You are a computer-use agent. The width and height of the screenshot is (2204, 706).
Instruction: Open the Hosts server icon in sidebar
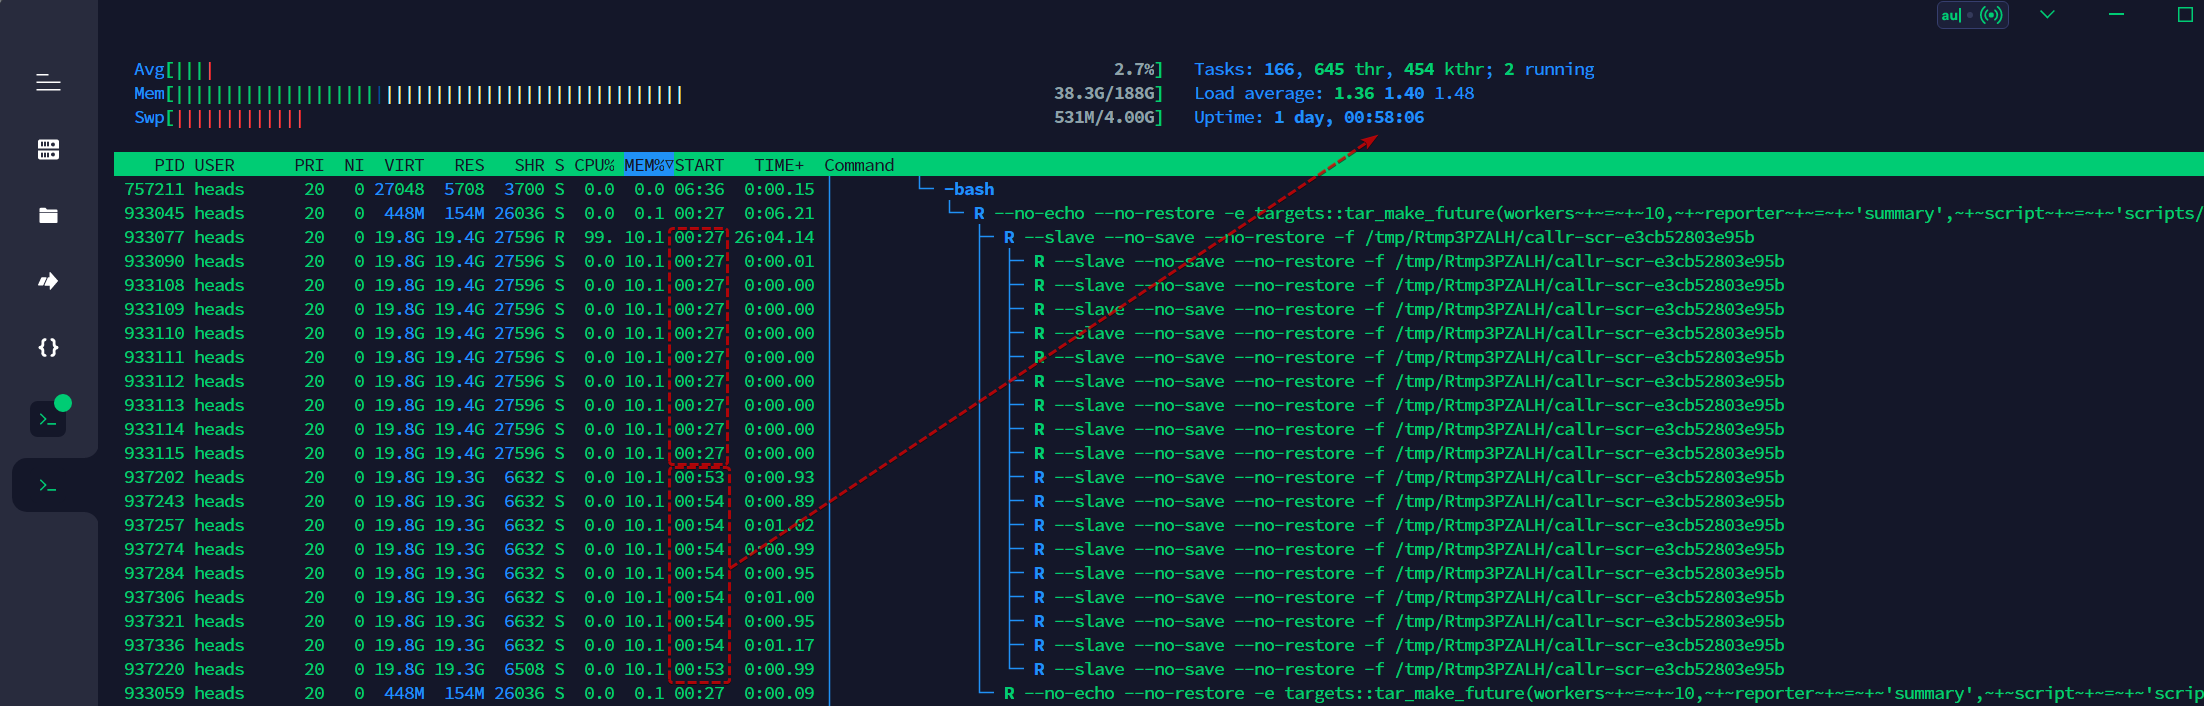pos(48,149)
